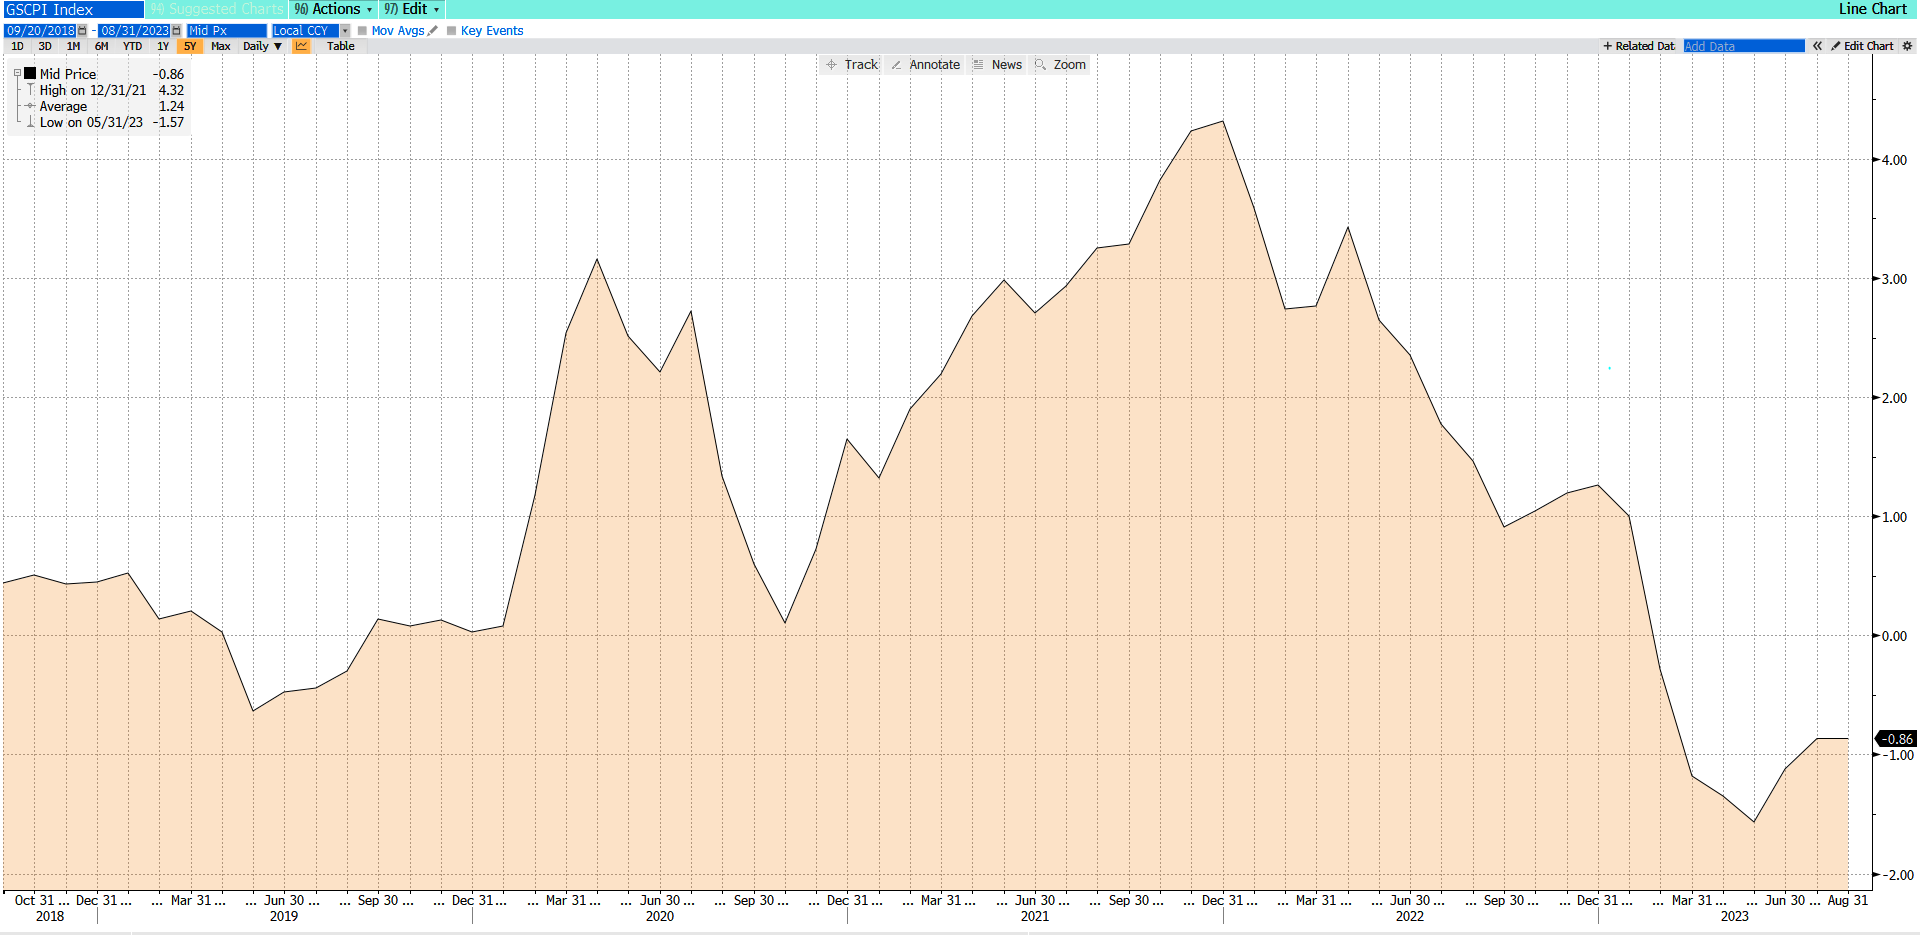Open the Local CCY currency dropdown
The height and width of the screenshot is (935, 1920).
point(345,31)
